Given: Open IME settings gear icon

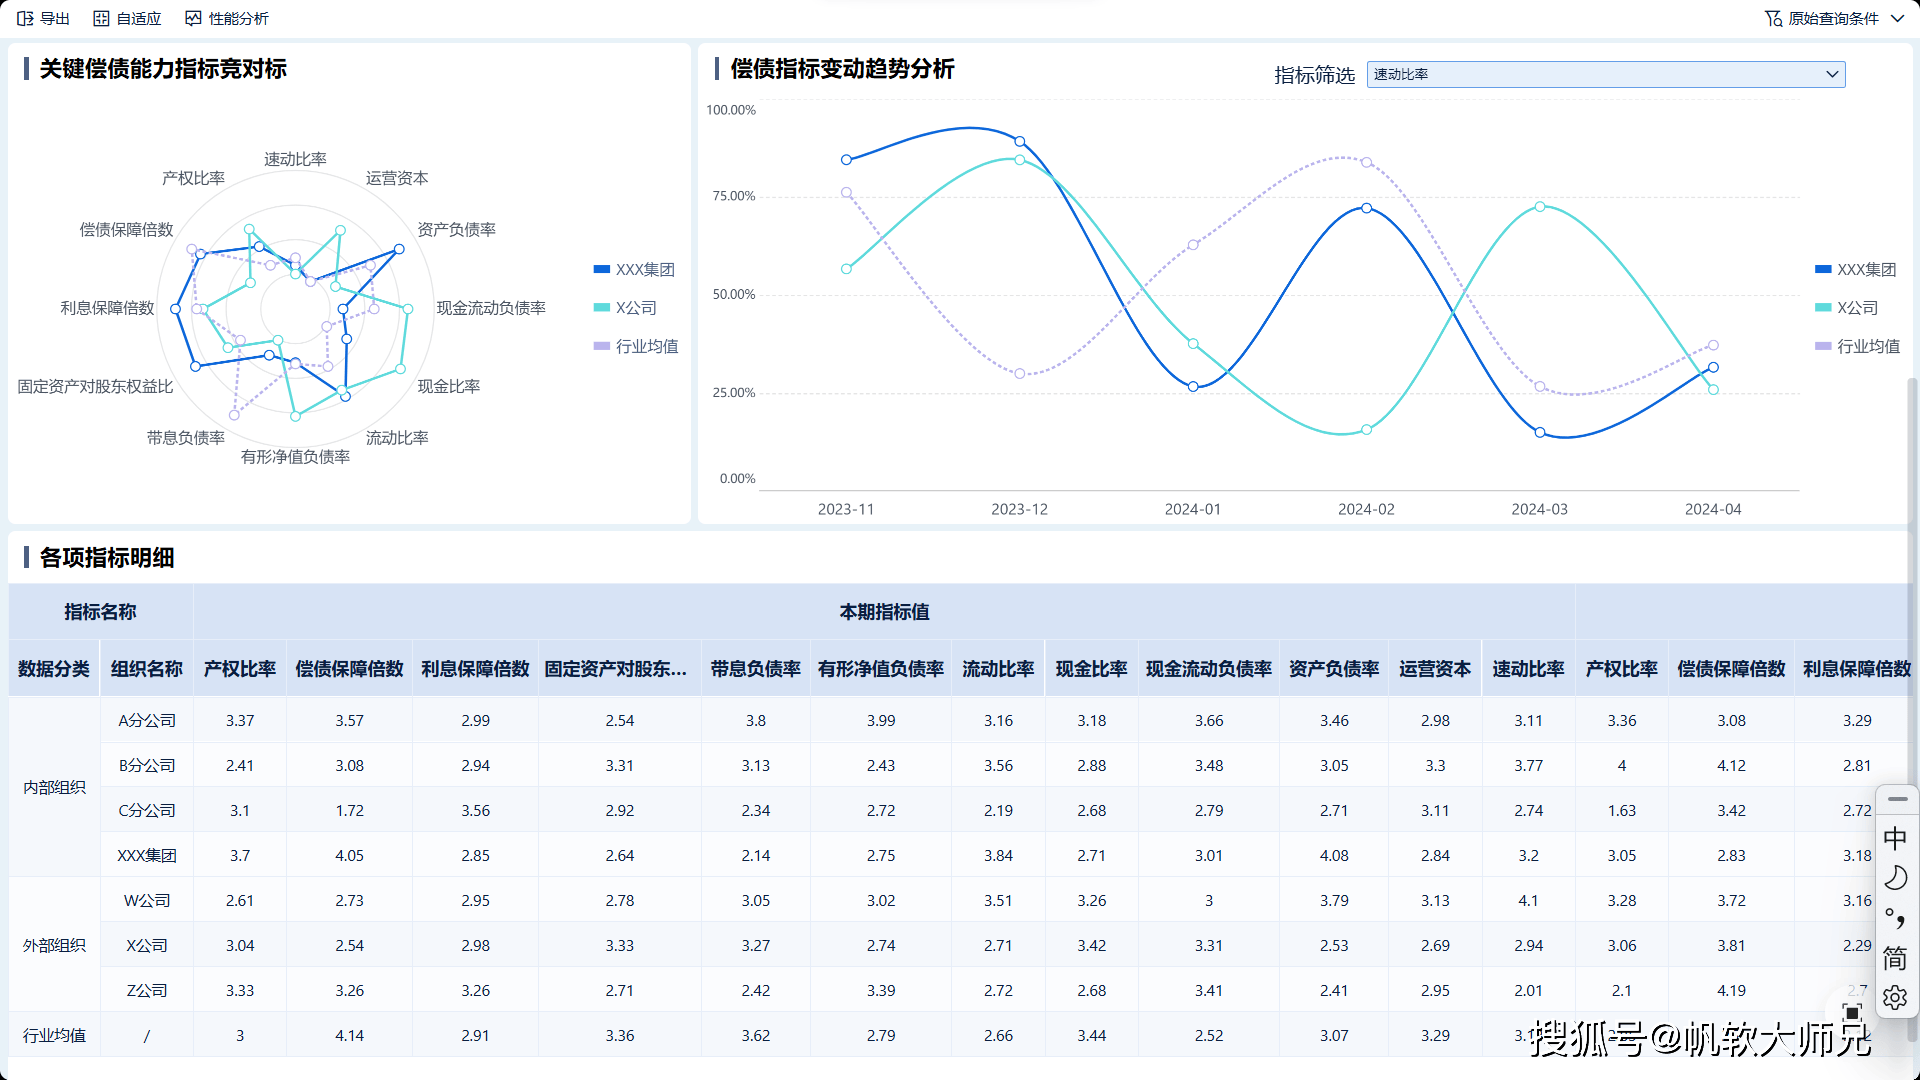Looking at the screenshot, I should [1895, 997].
